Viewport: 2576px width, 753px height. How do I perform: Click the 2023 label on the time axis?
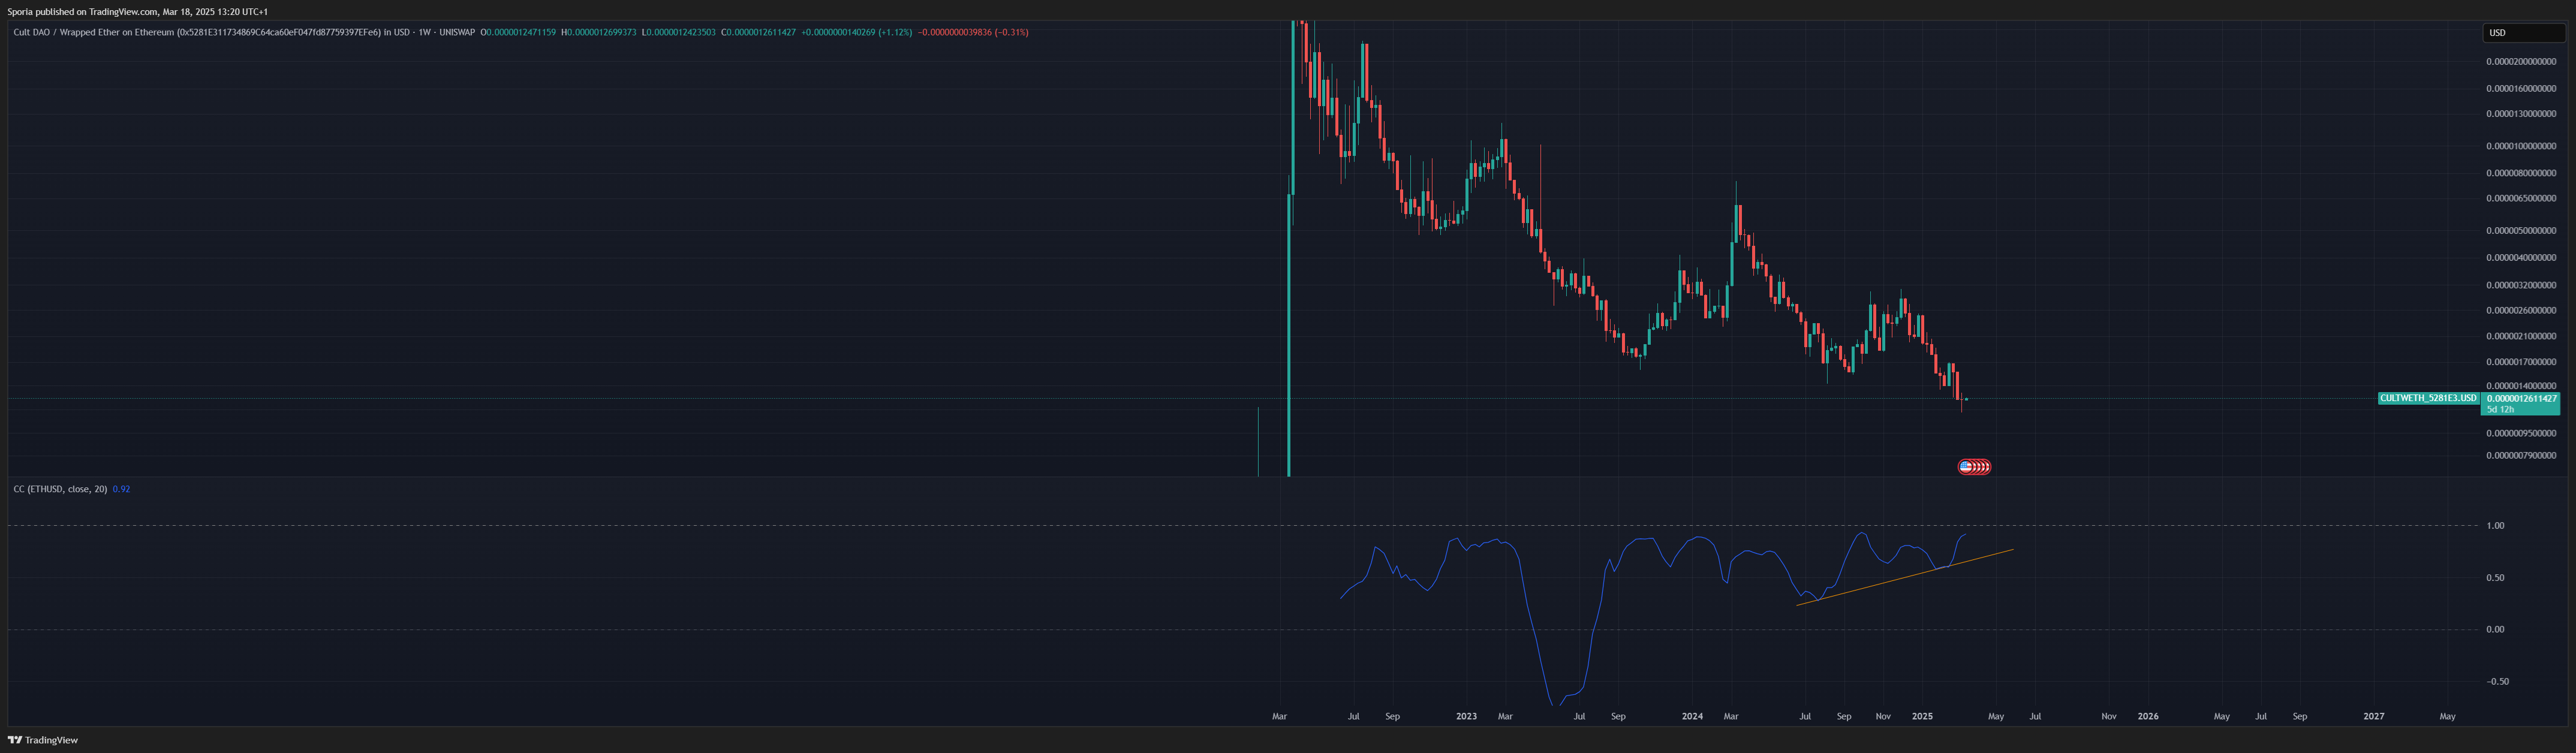tap(1466, 716)
